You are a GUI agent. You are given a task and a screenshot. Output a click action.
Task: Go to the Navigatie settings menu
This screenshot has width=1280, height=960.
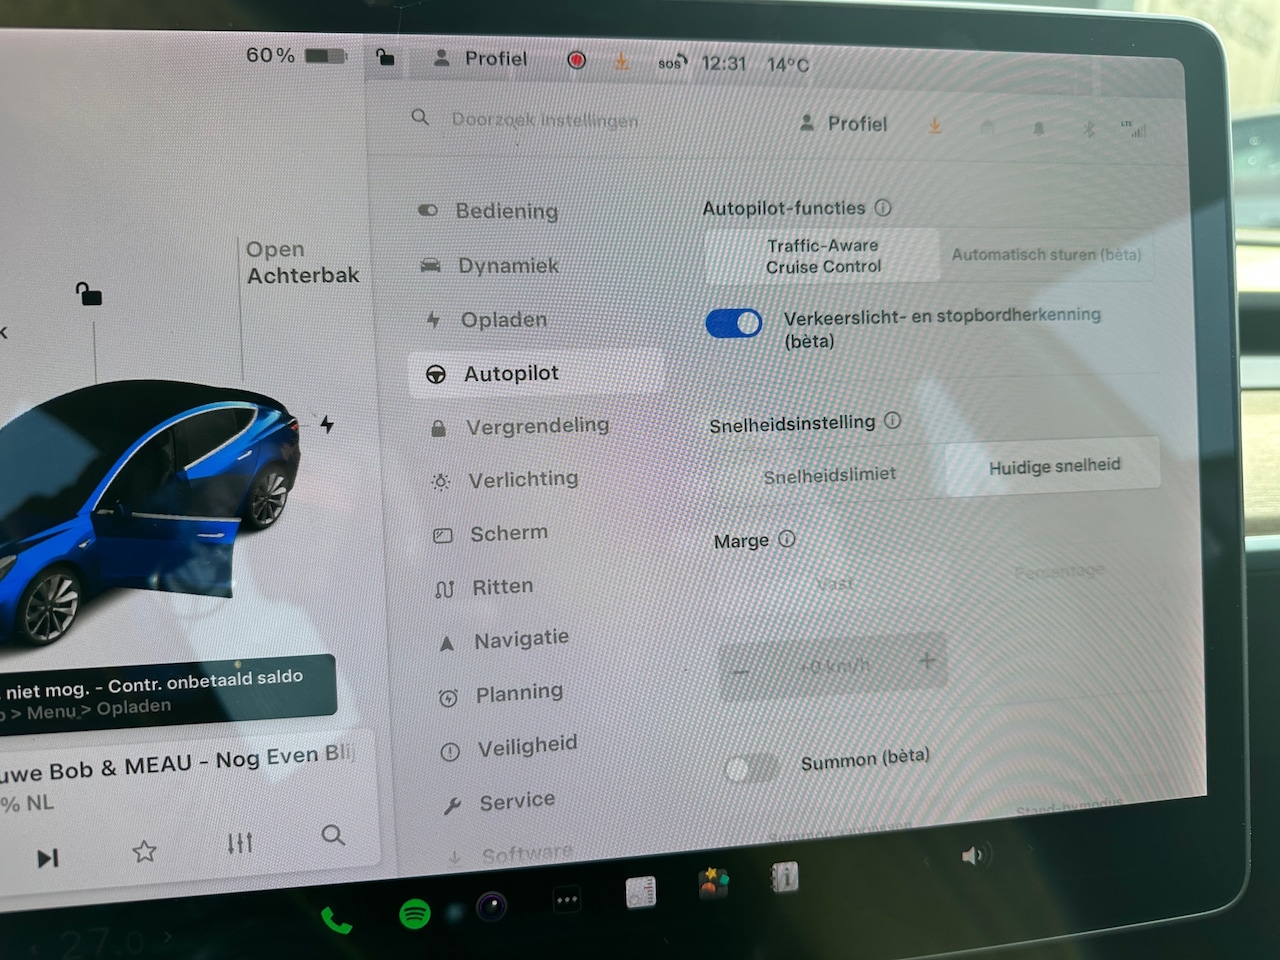[x=520, y=639]
